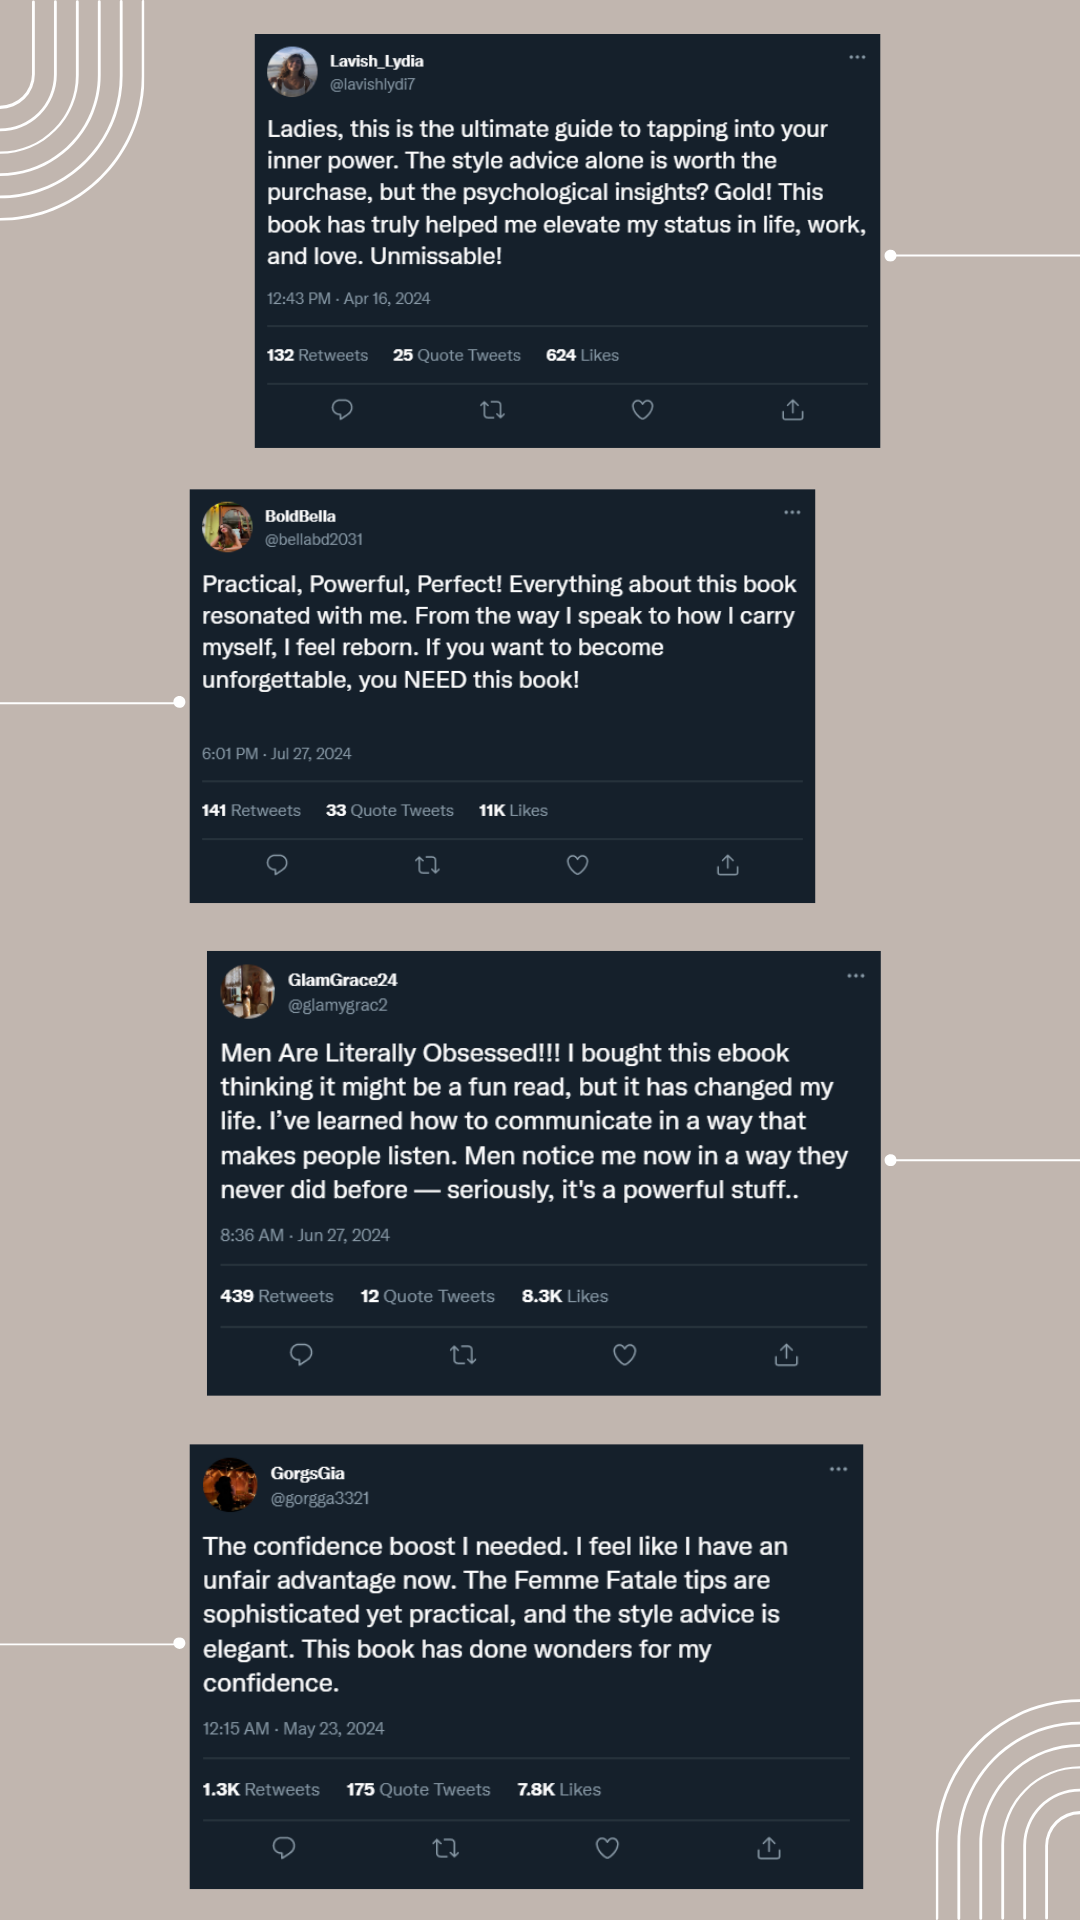
Task: View the 8.3K Likes list
Action: pos(565,1296)
